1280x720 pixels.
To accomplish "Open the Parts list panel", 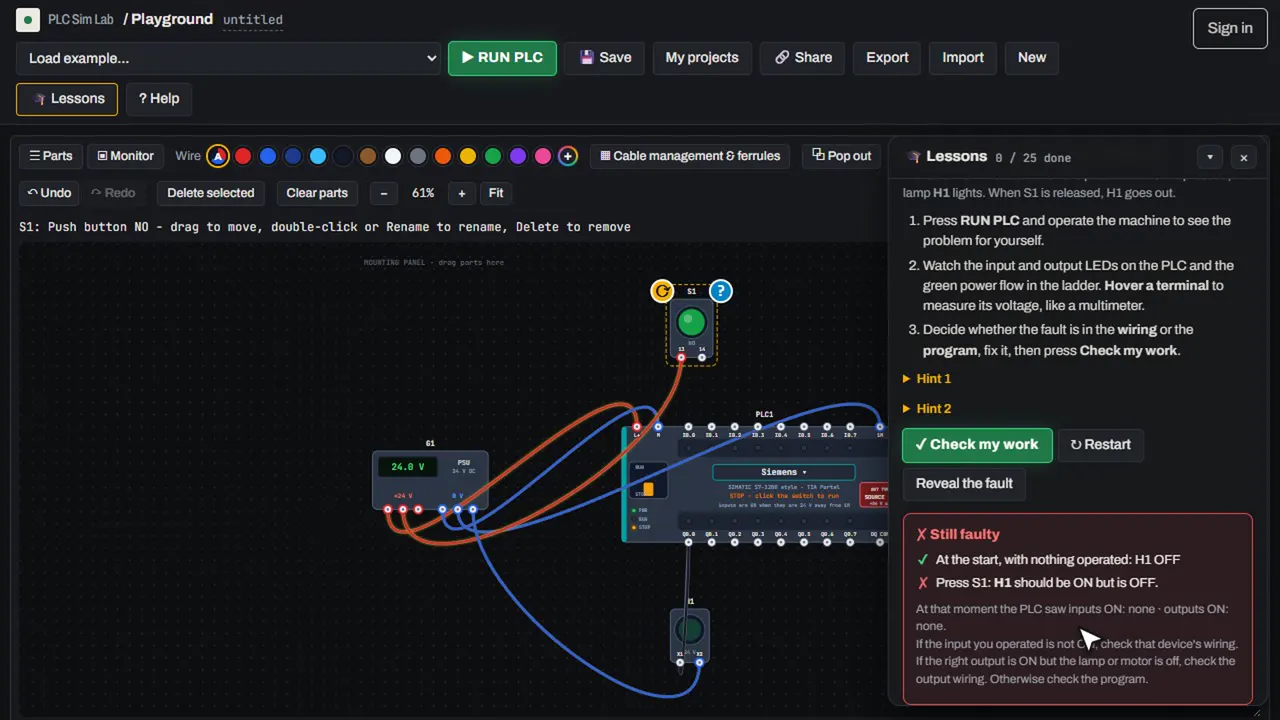I will click(x=51, y=156).
